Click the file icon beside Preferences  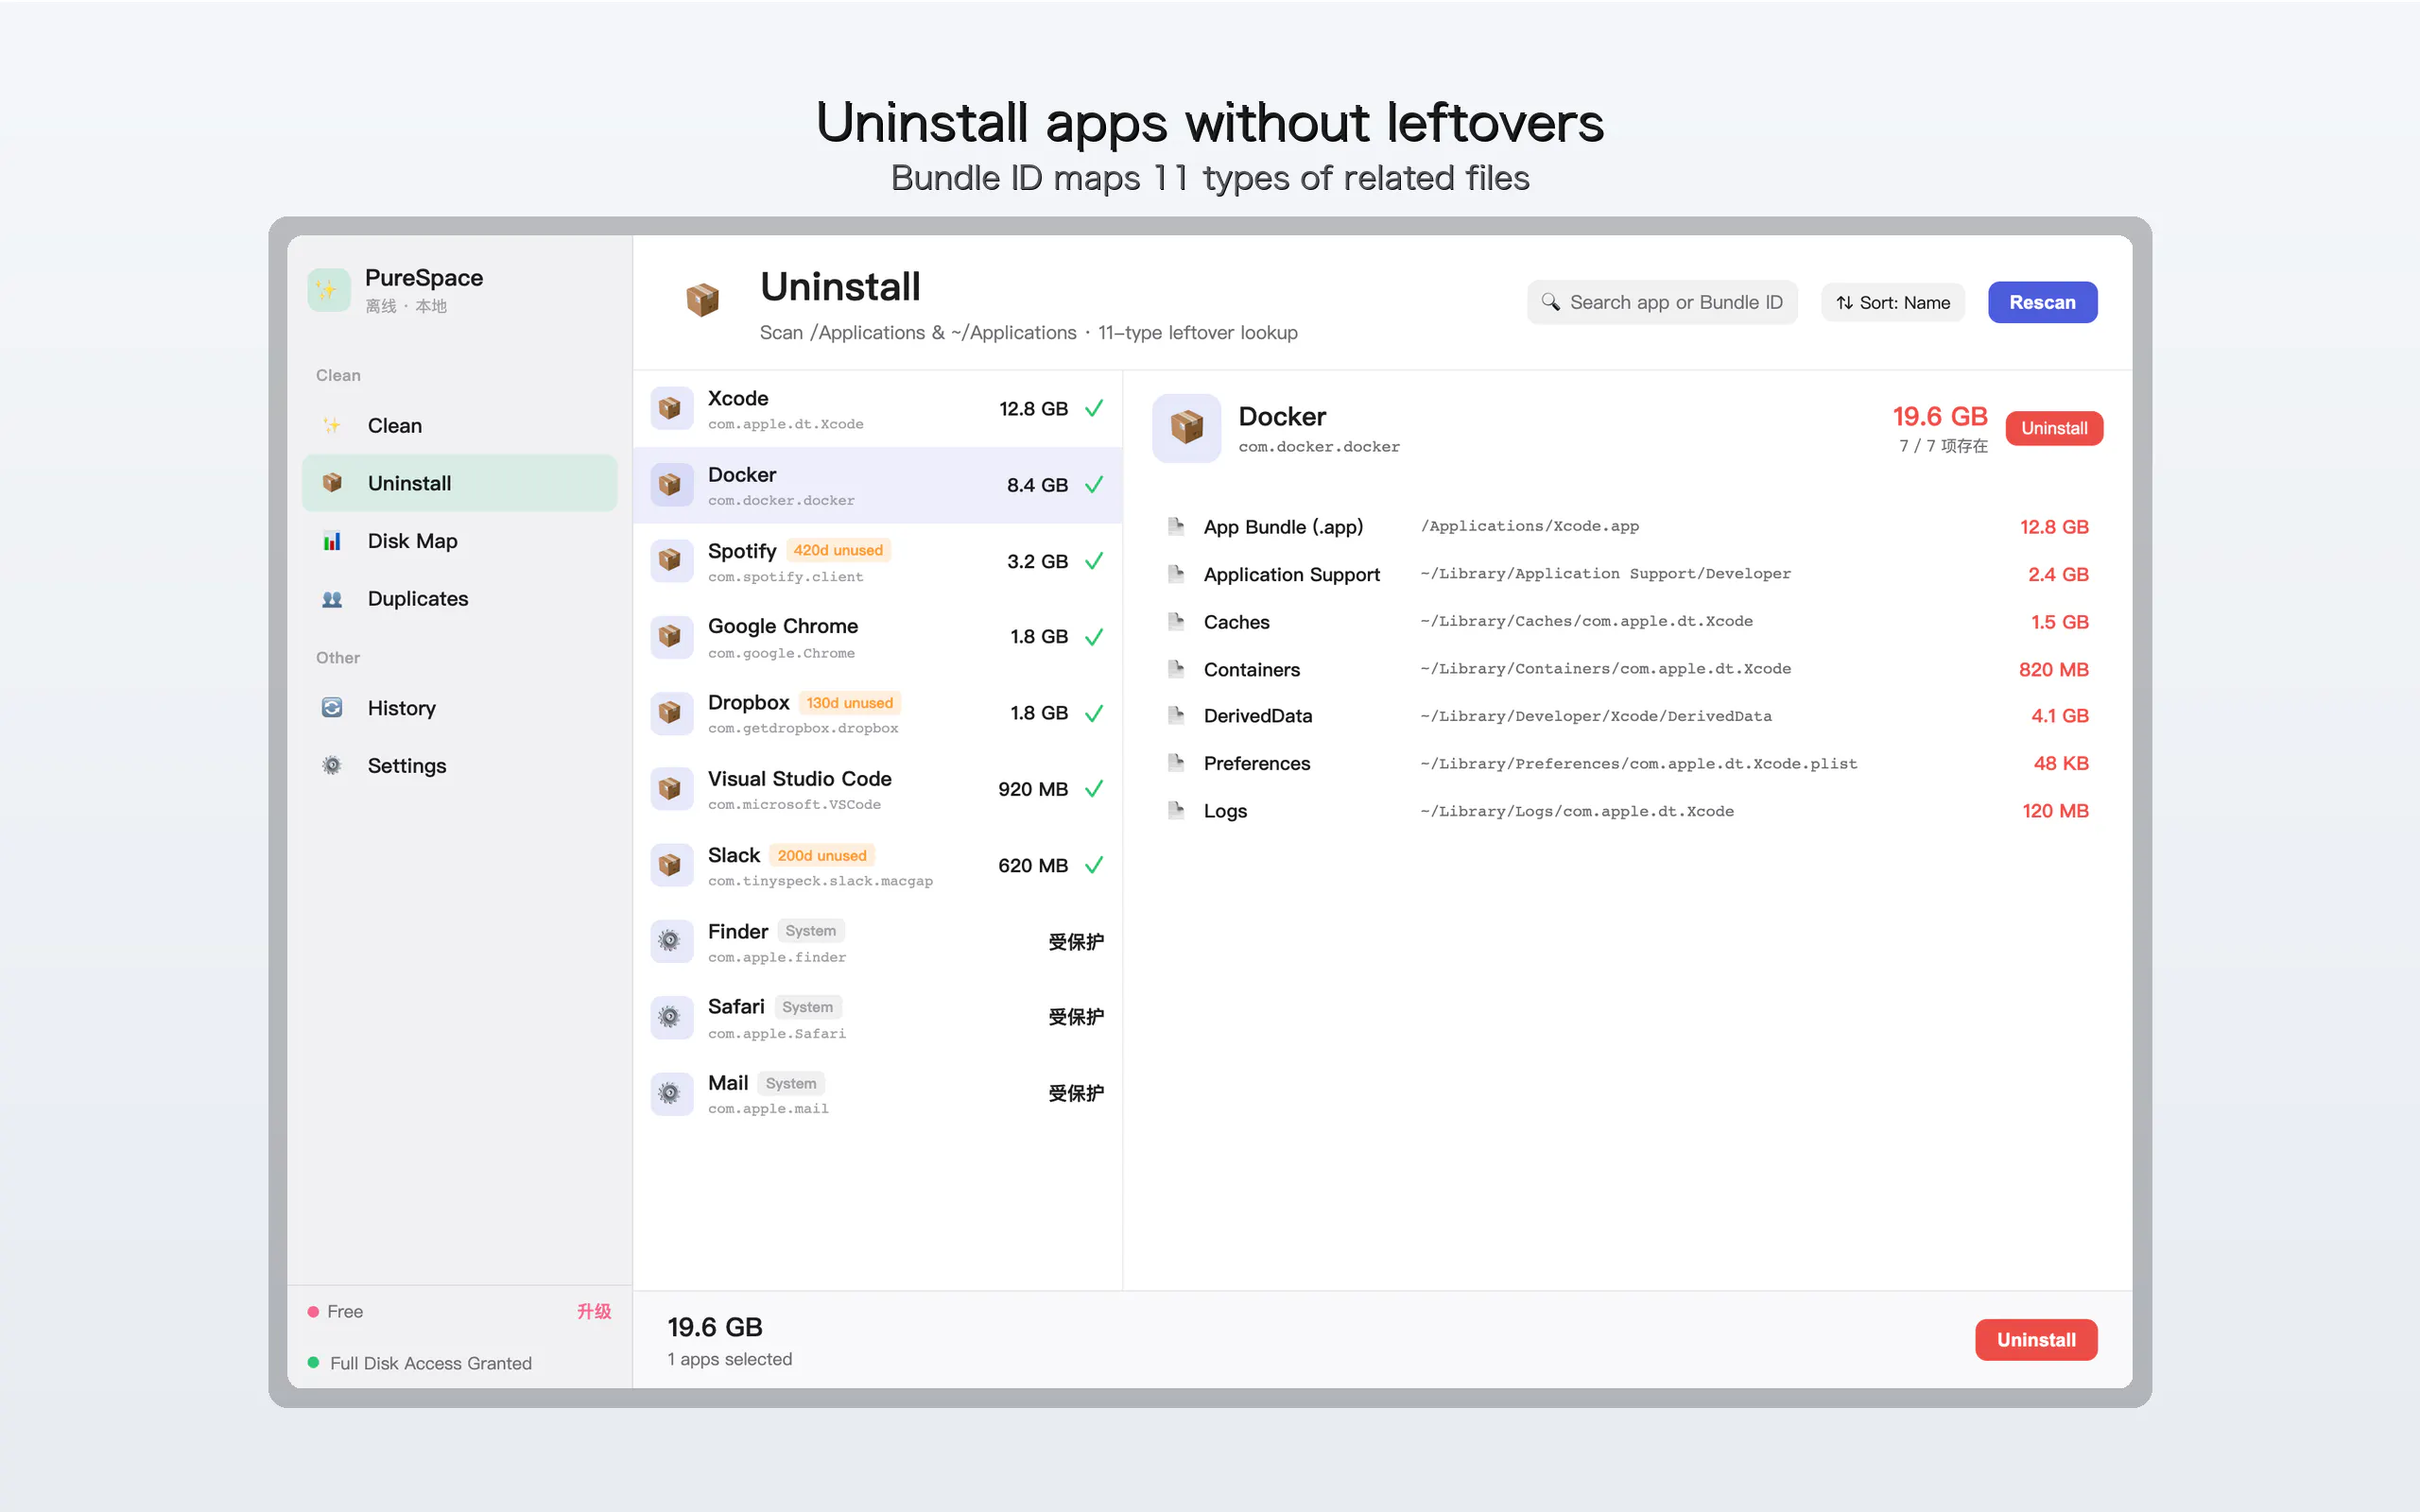click(1177, 763)
